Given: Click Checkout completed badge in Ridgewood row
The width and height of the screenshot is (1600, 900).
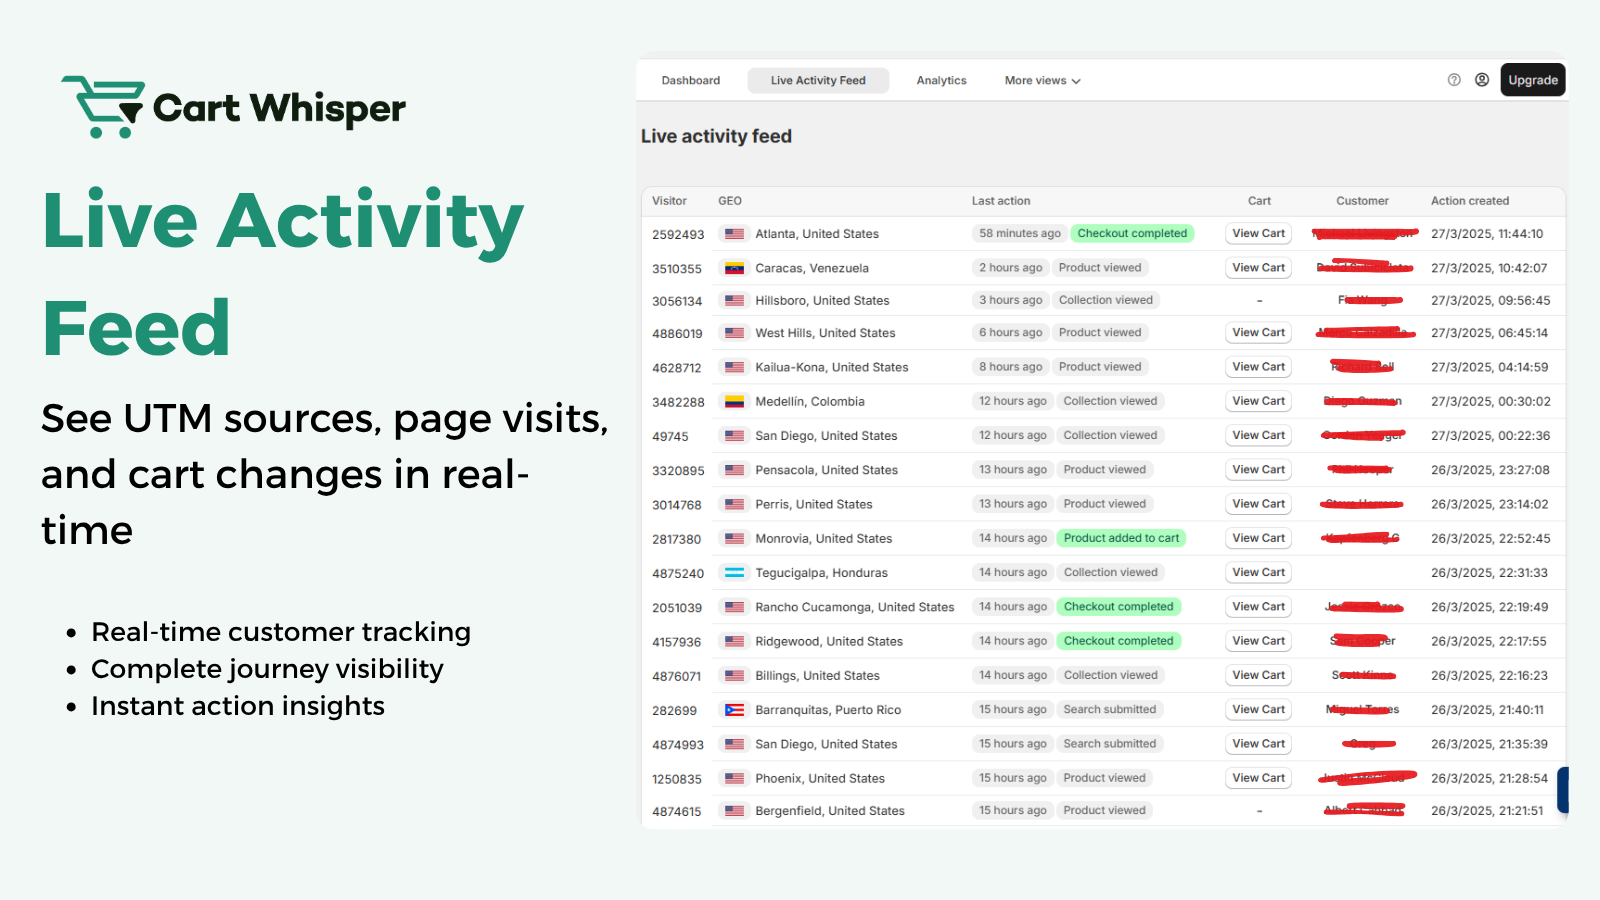Looking at the screenshot, I should point(1118,641).
